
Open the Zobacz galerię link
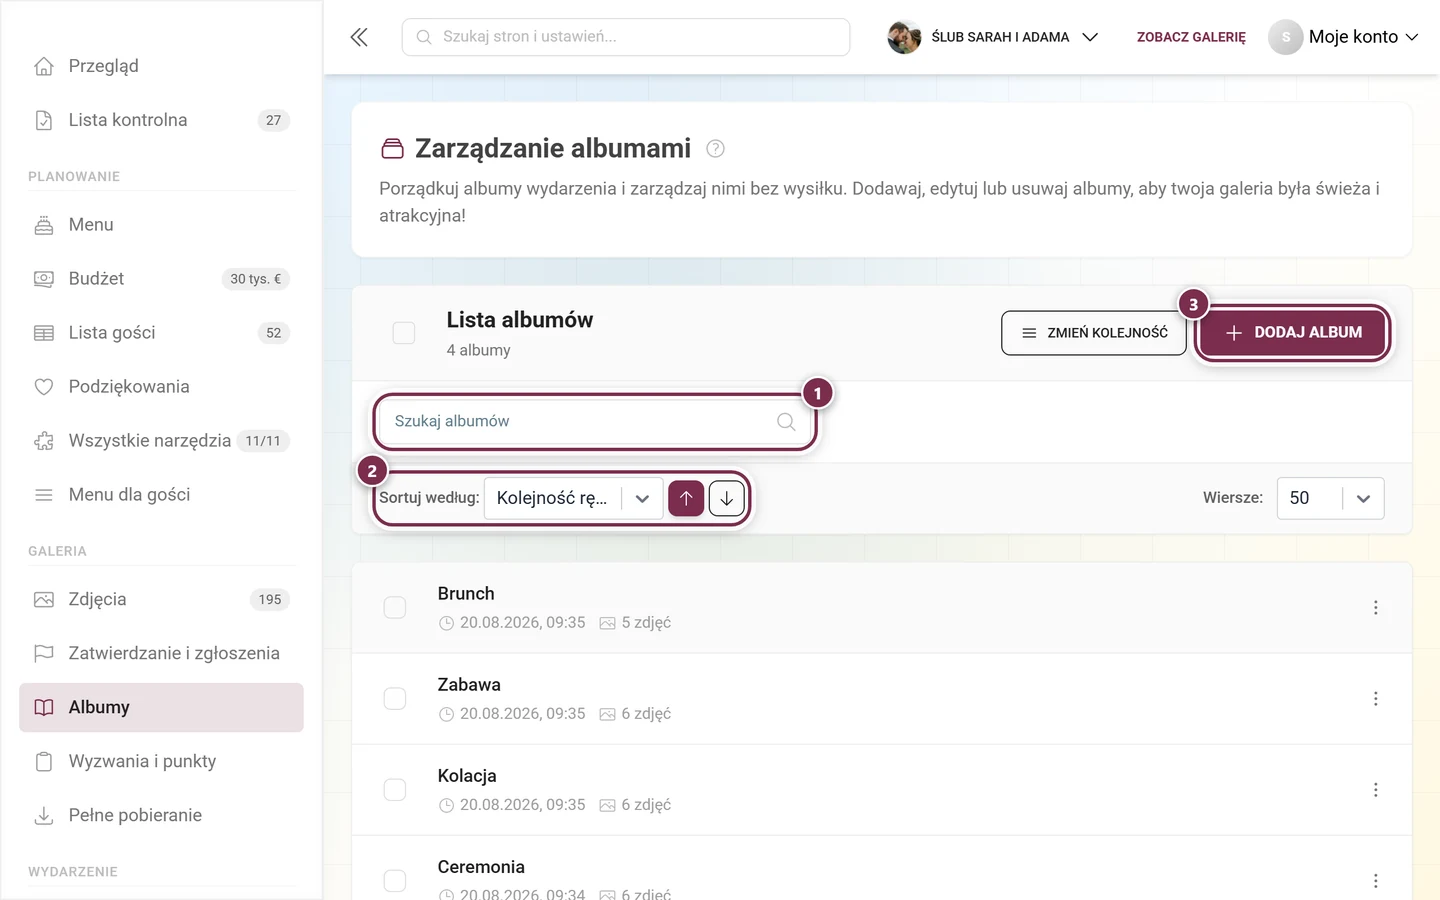[x=1191, y=37]
